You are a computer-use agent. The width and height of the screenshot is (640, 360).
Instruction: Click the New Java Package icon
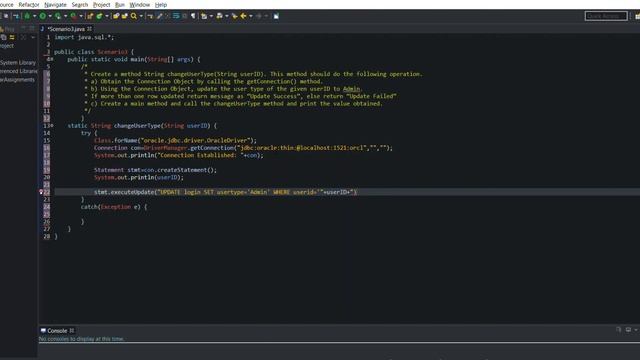(x=90, y=16)
